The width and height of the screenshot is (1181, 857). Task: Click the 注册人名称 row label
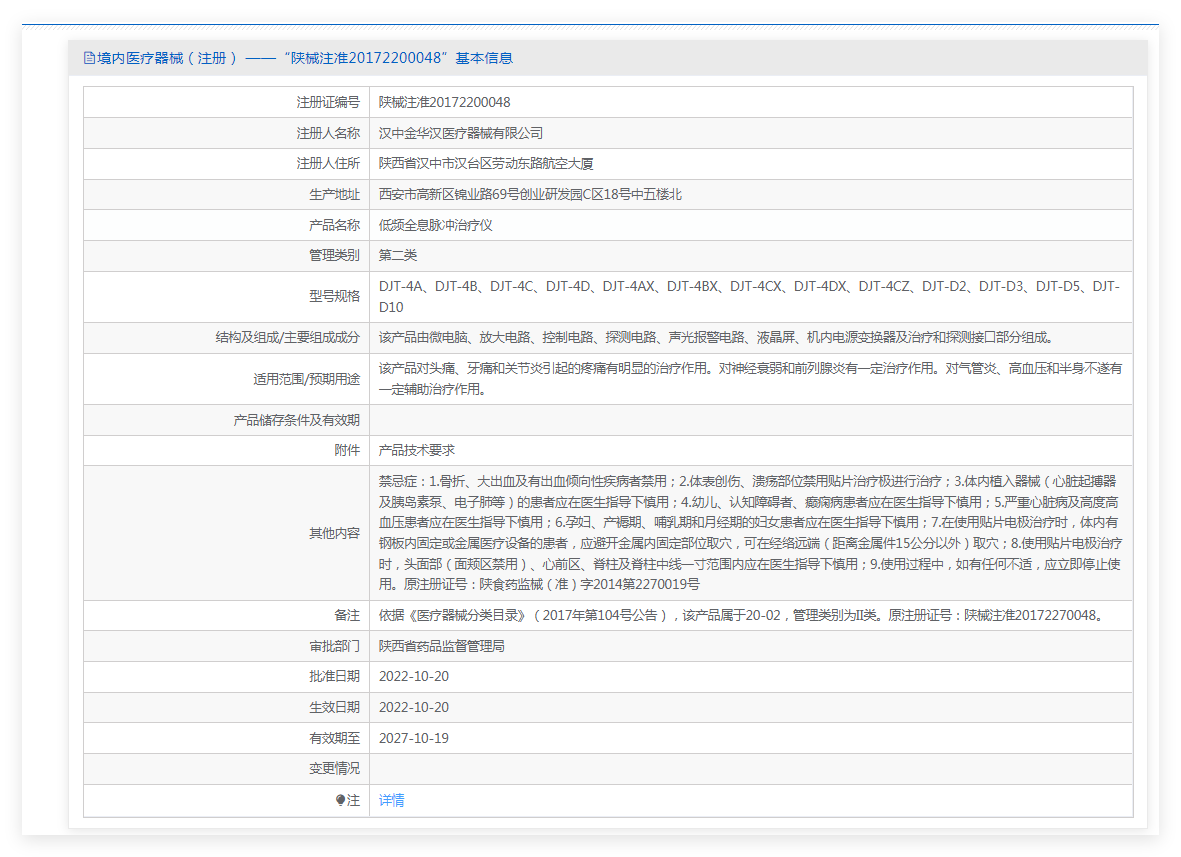(x=328, y=133)
